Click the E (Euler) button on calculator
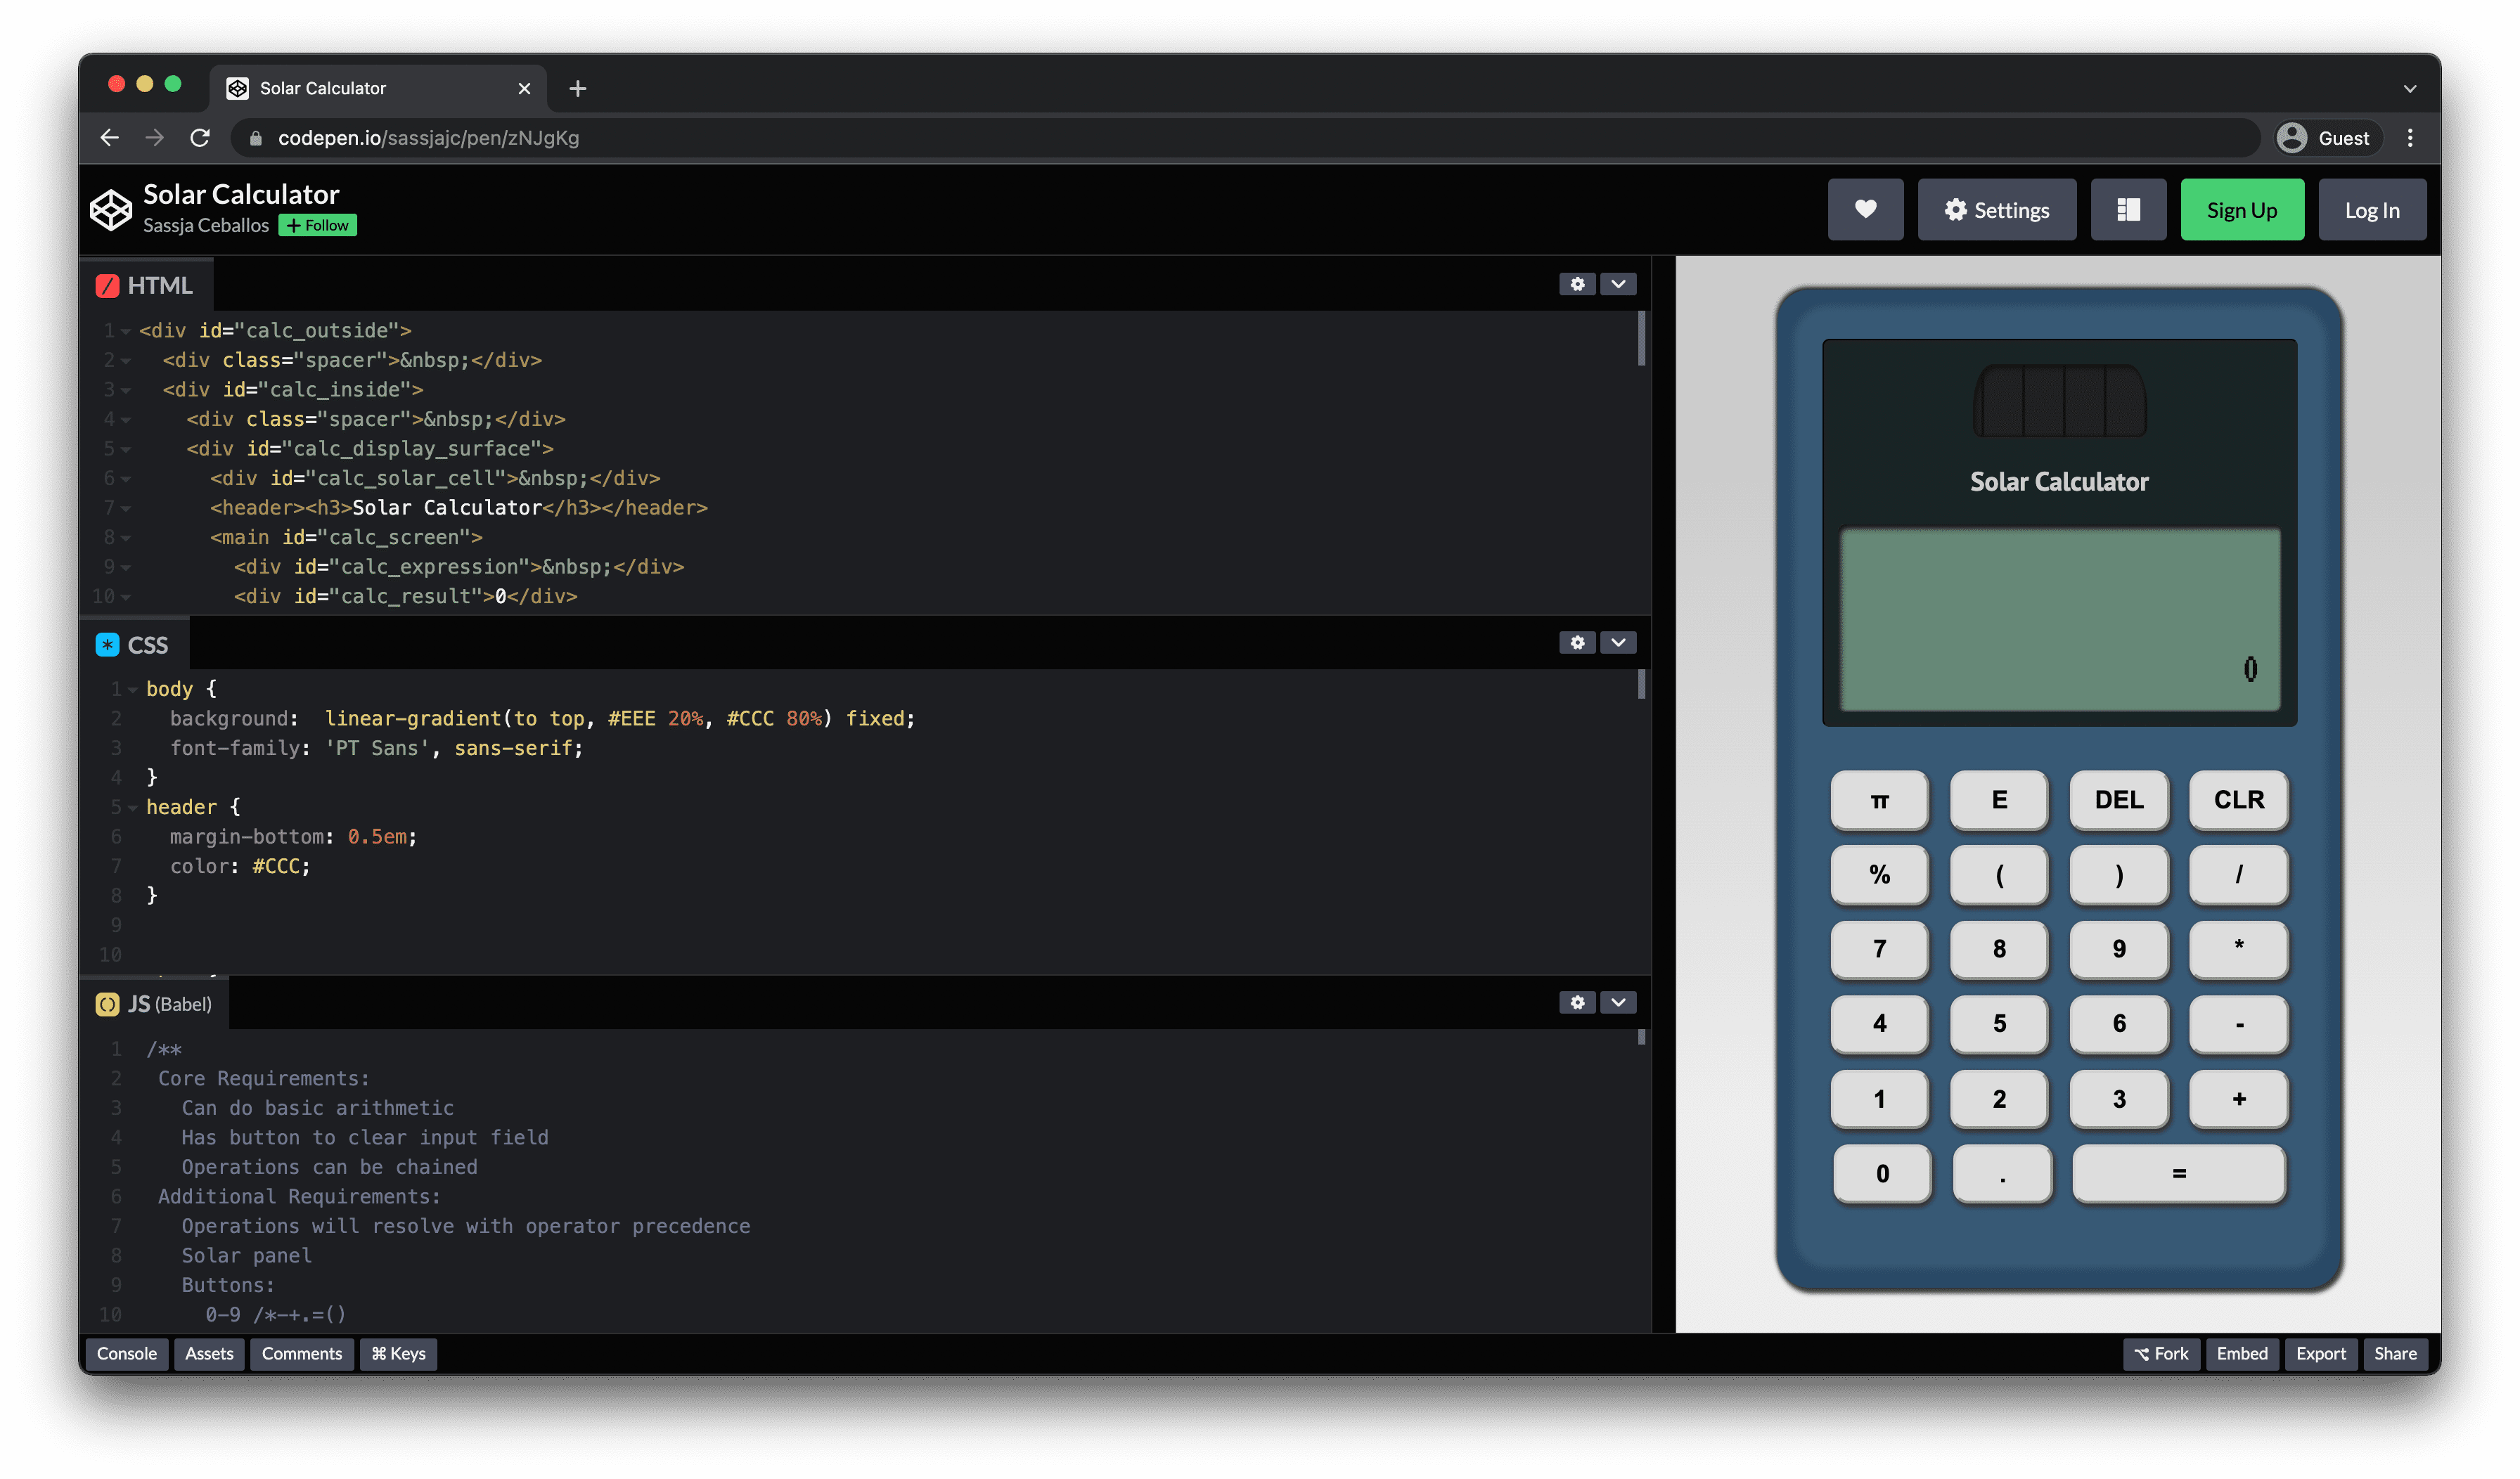2520x1479 pixels. click(1999, 799)
